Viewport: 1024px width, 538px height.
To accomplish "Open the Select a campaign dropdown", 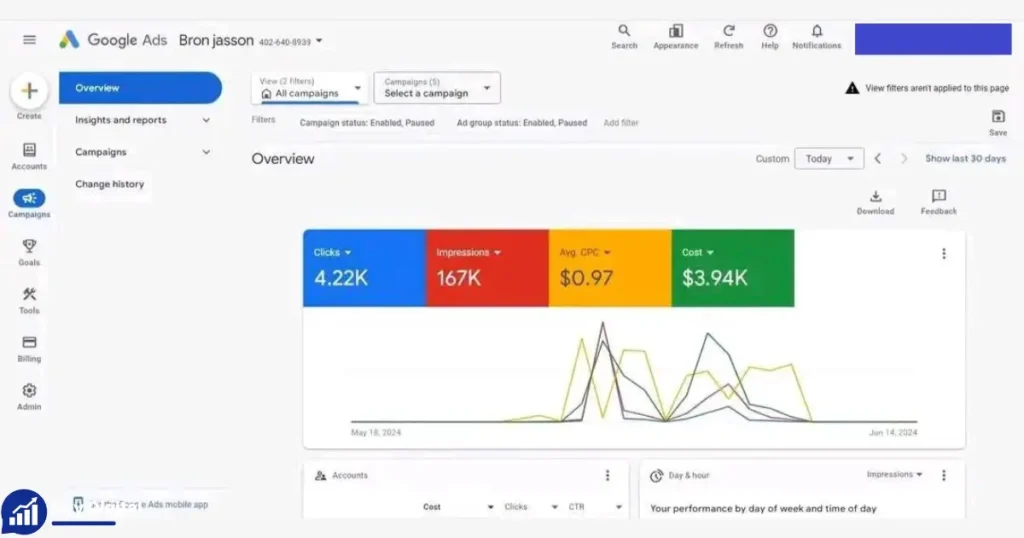I will click(x=437, y=88).
